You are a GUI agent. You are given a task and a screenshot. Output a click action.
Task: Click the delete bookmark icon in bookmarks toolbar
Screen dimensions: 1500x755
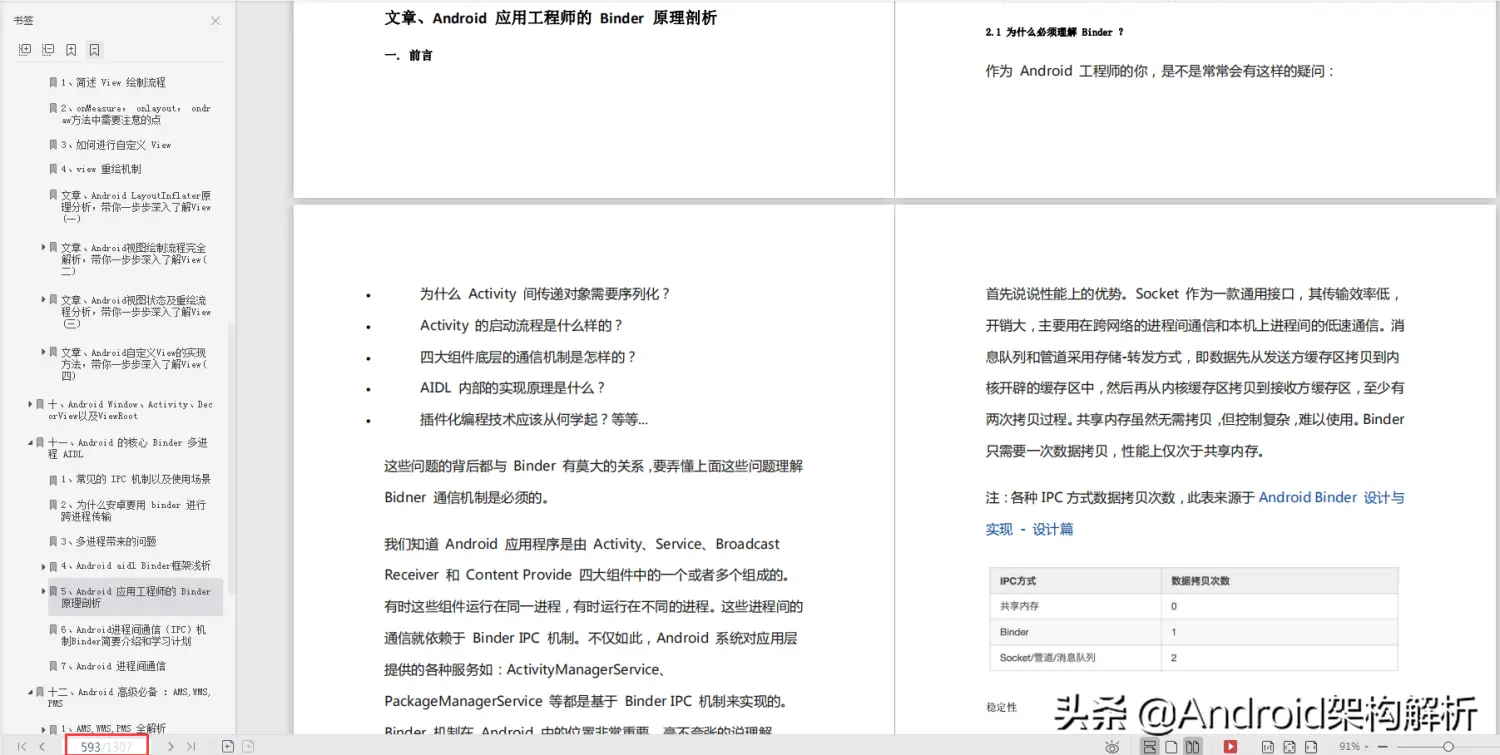(94, 50)
